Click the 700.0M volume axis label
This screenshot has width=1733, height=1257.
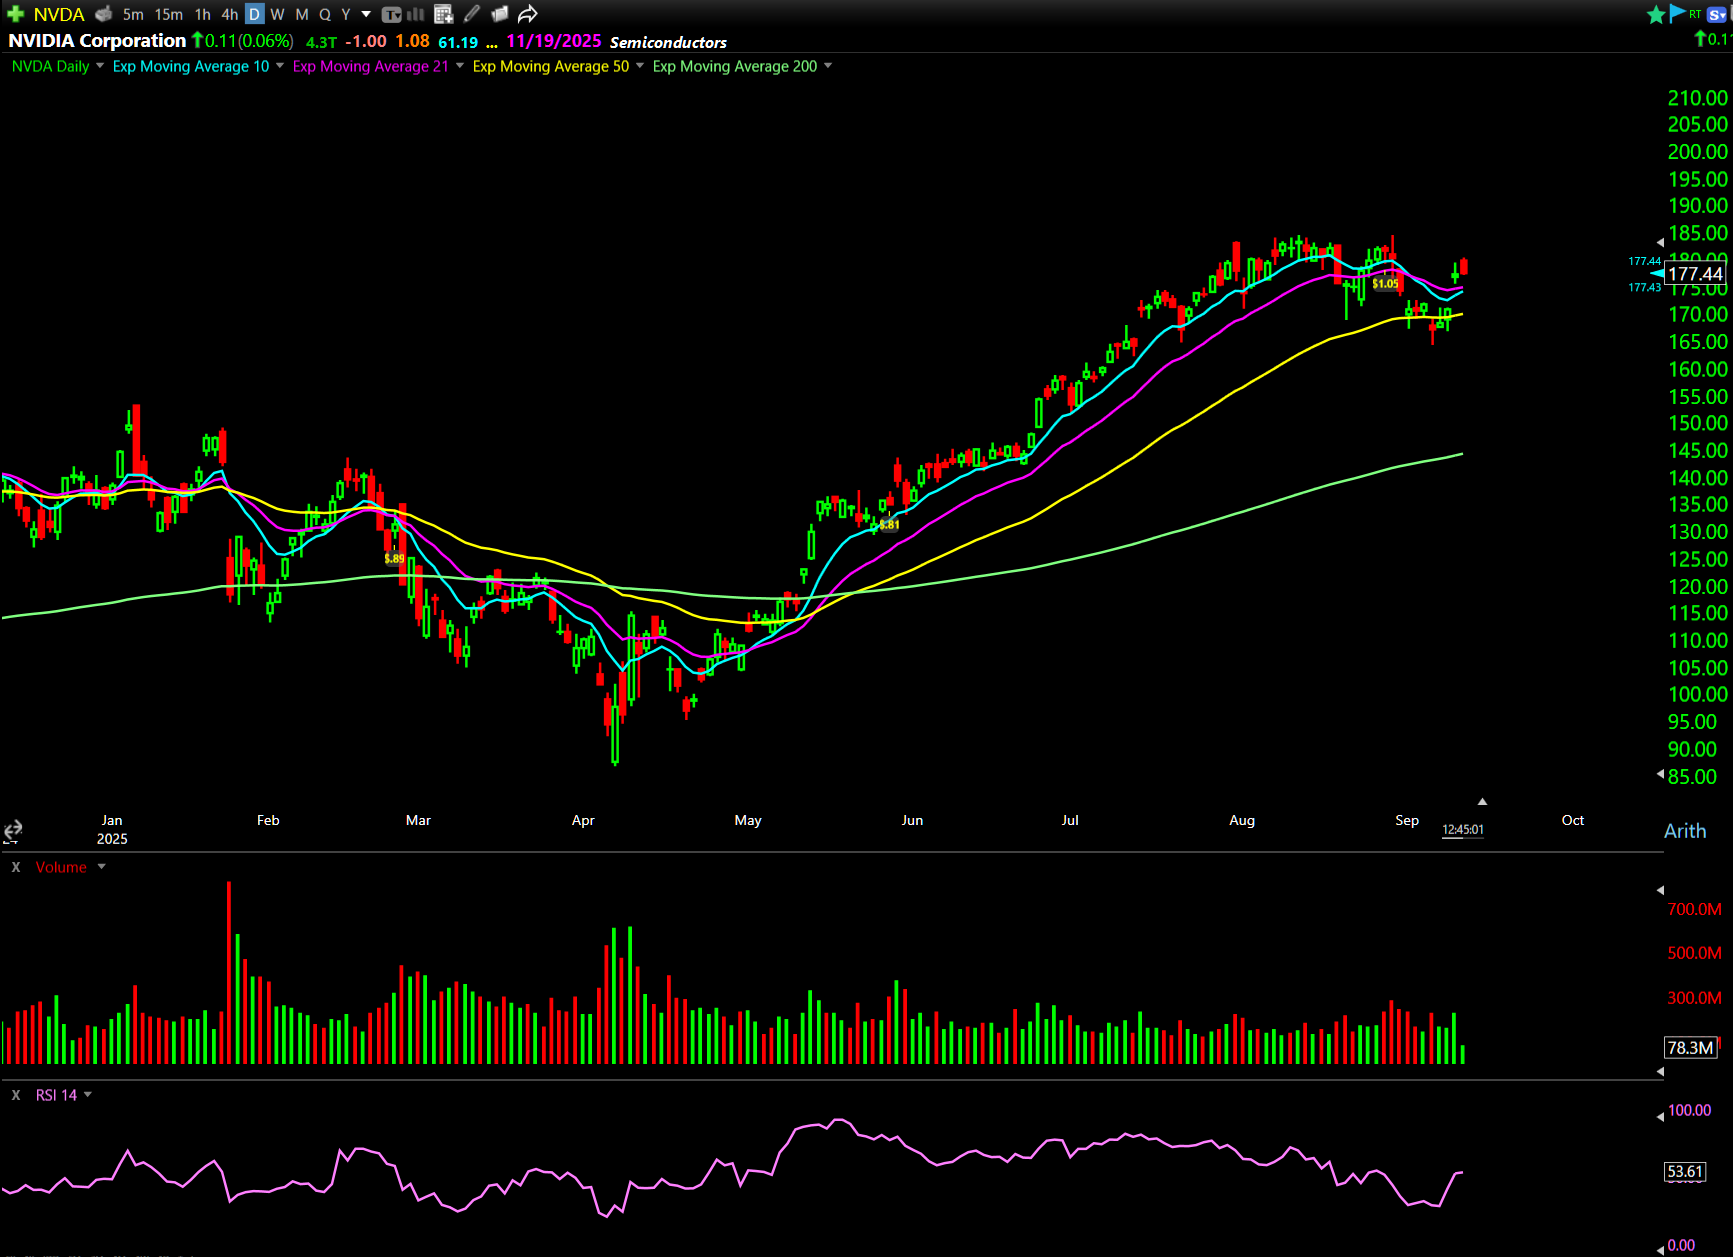pos(1694,909)
